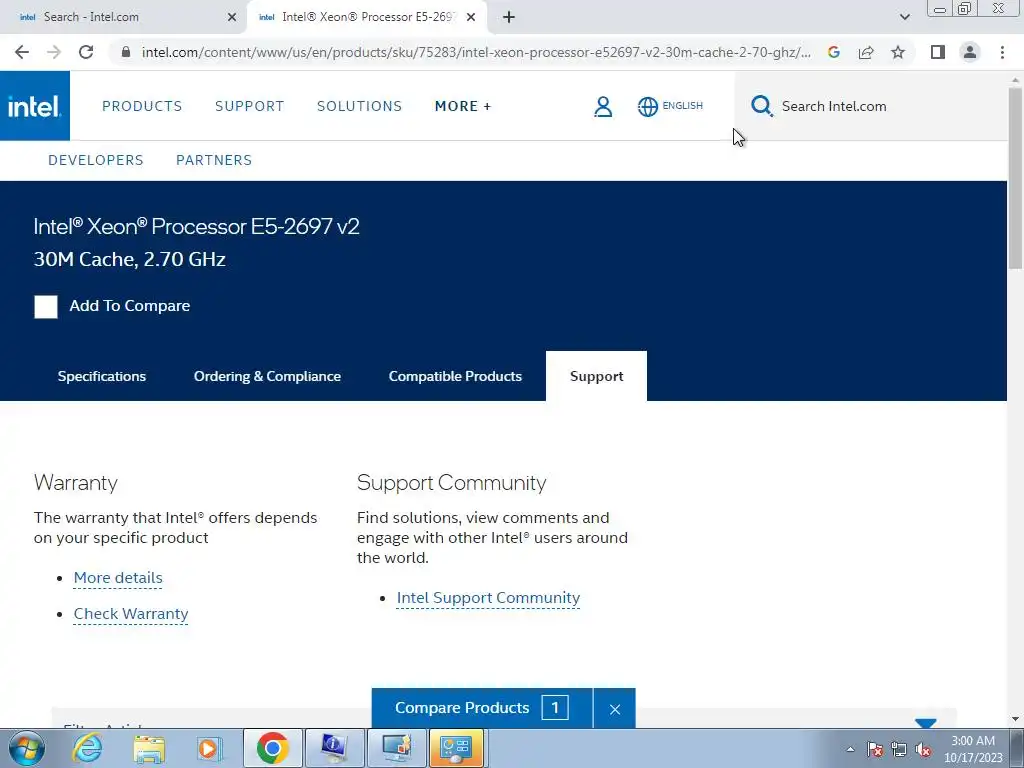The width and height of the screenshot is (1024, 768).
Task: Click the Action Center flag icon
Action: (875, 749)
